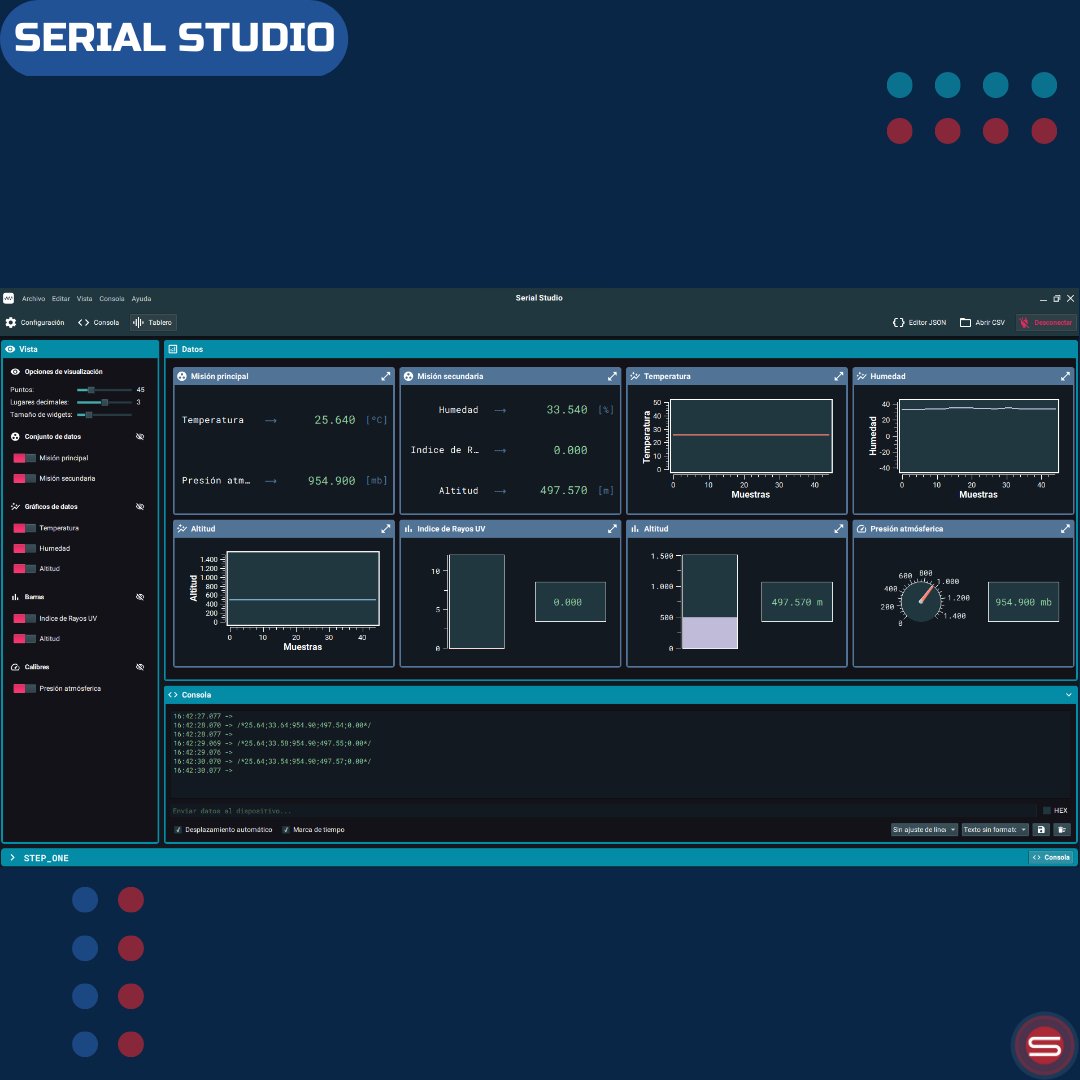The image size is (1080, 1080).
Task: Open the Sin ajuste de línea dropdown
Action: pyautogui.click(x=924, y=829)
